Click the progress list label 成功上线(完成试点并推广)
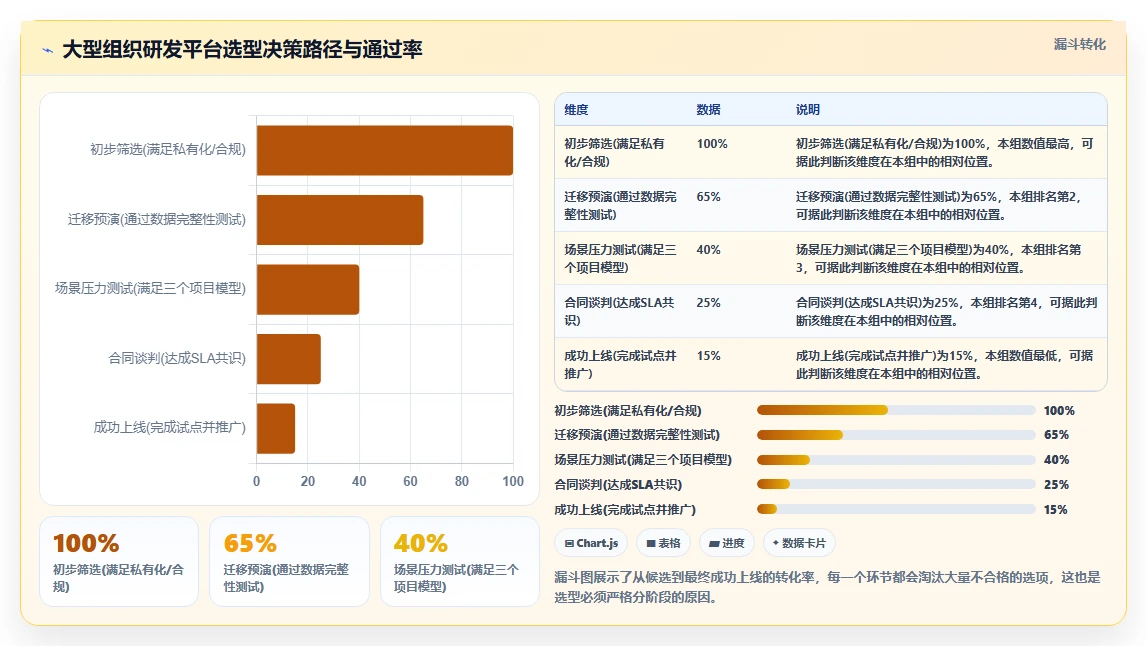Viewport: 1147px width, 646px height. [x=625, y=509]
